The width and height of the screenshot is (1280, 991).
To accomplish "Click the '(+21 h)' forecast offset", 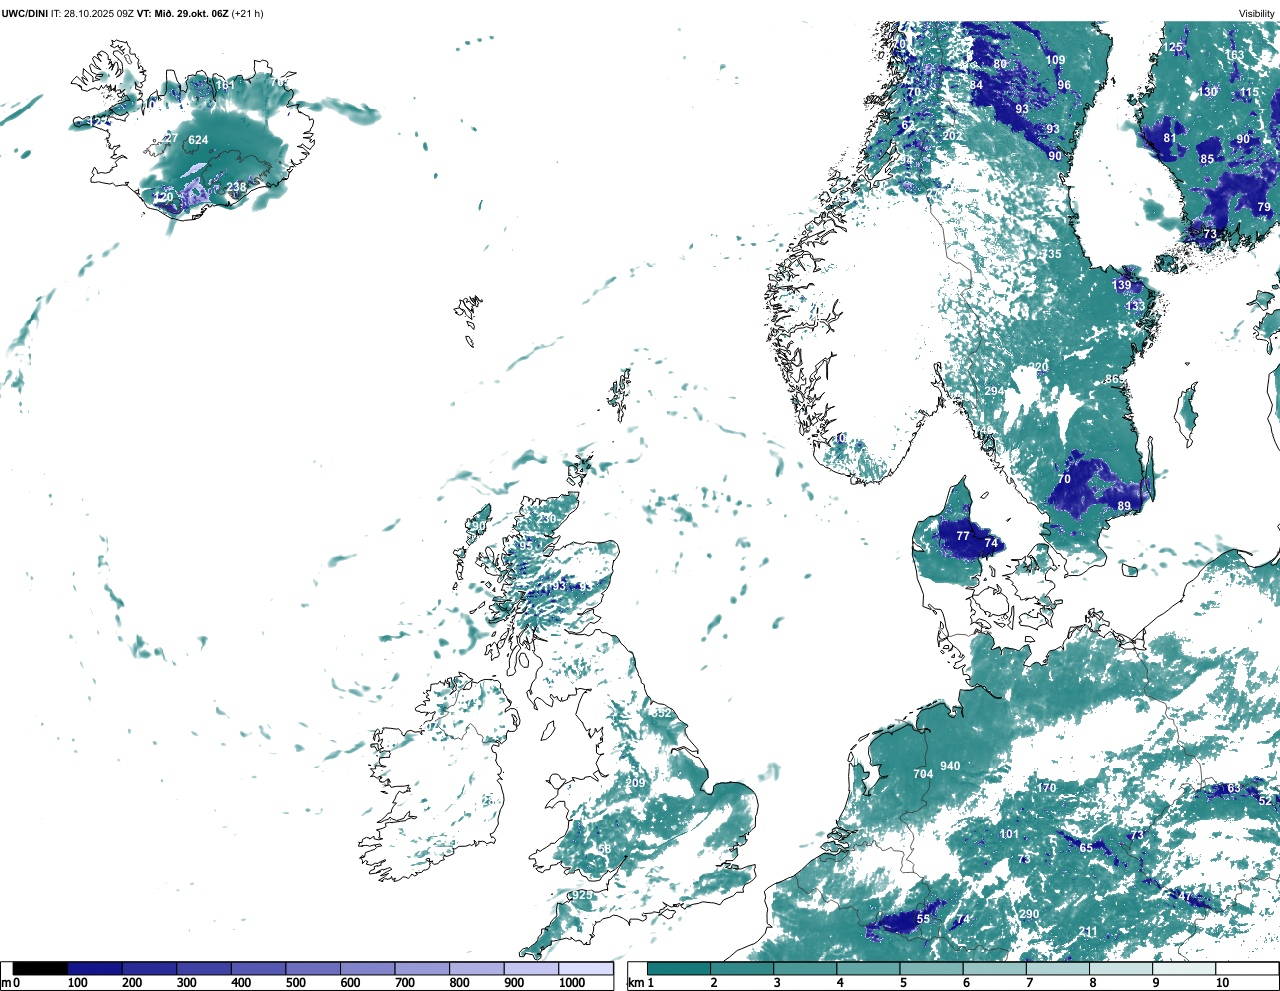I will 247,14.
